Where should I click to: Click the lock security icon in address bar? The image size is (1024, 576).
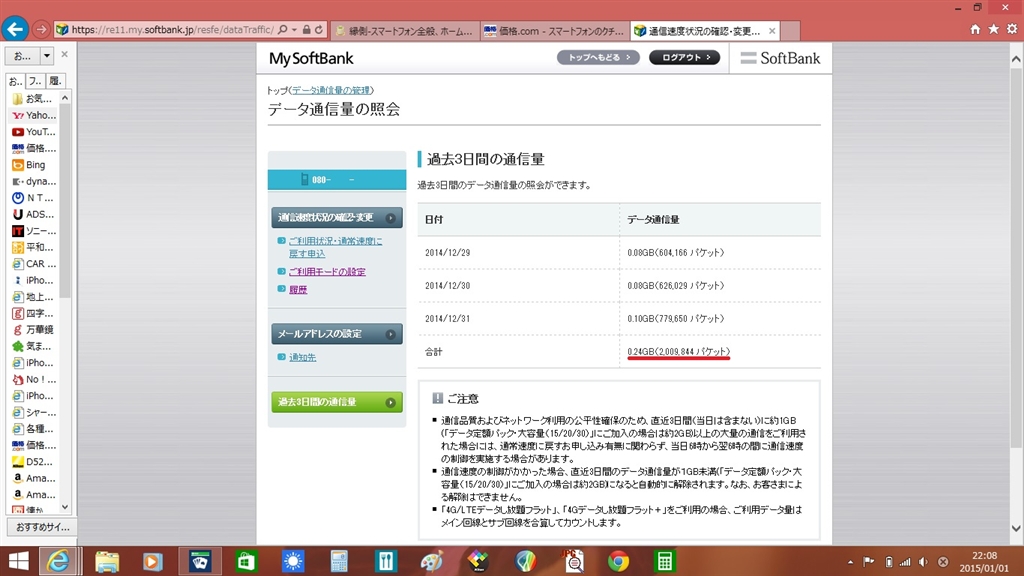306,29
